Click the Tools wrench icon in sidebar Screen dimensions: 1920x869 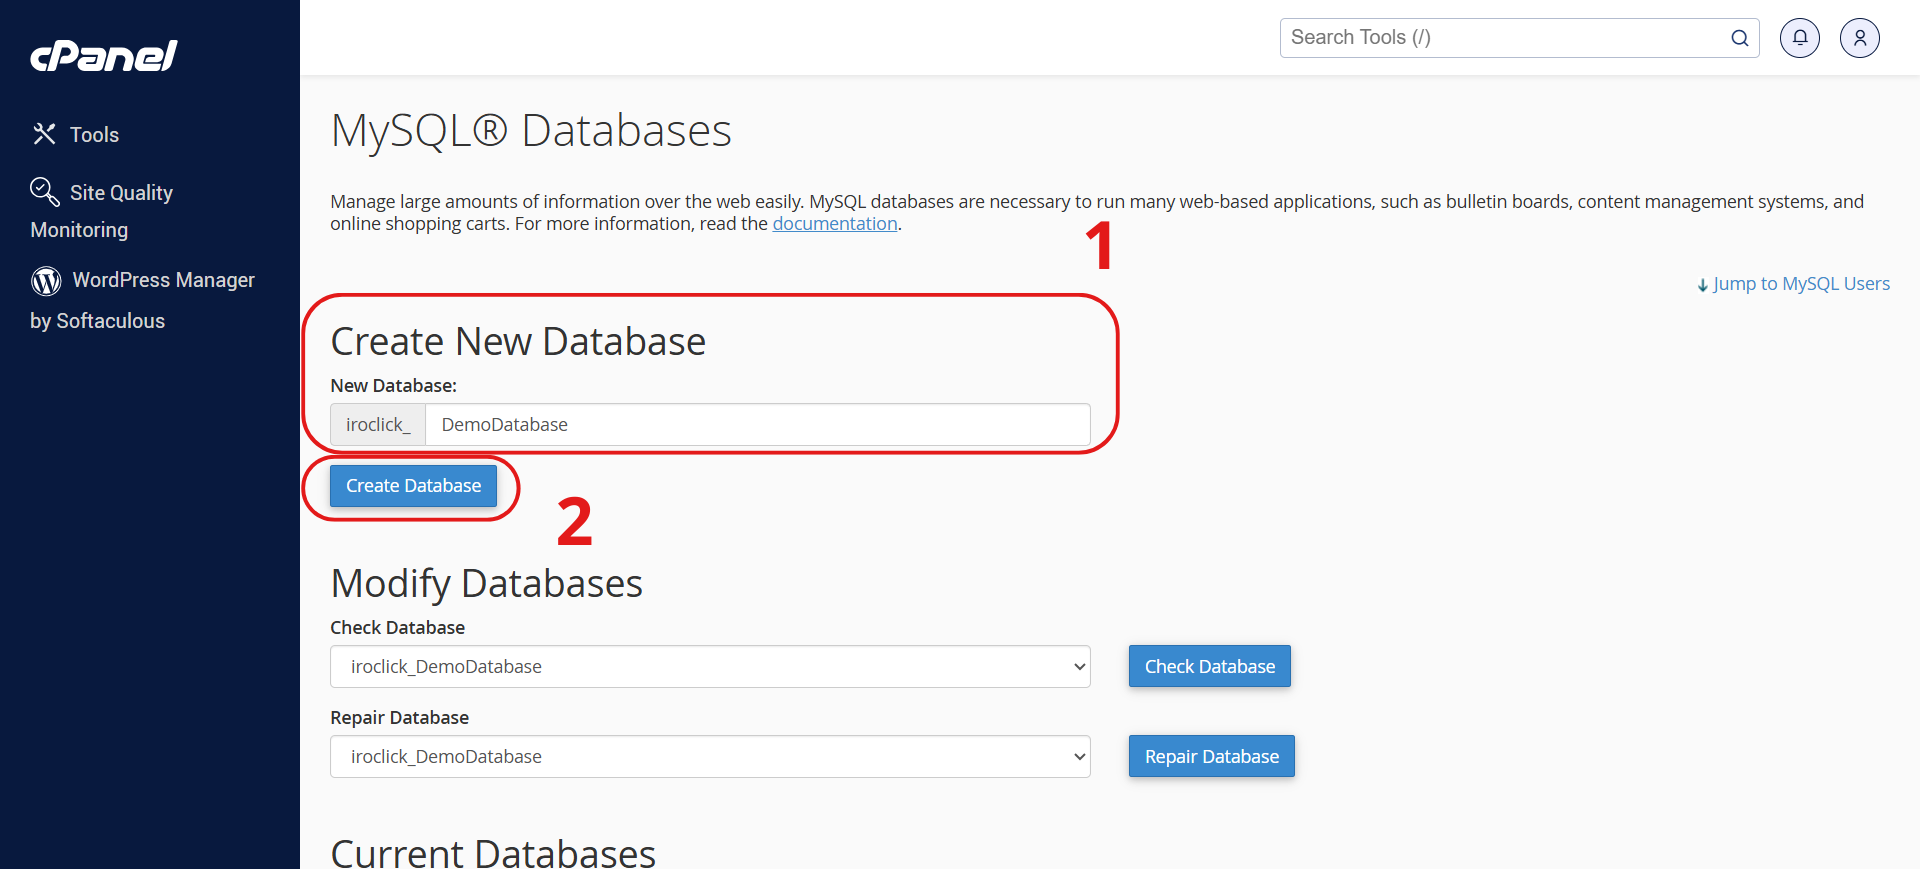(x=44, y=134)
